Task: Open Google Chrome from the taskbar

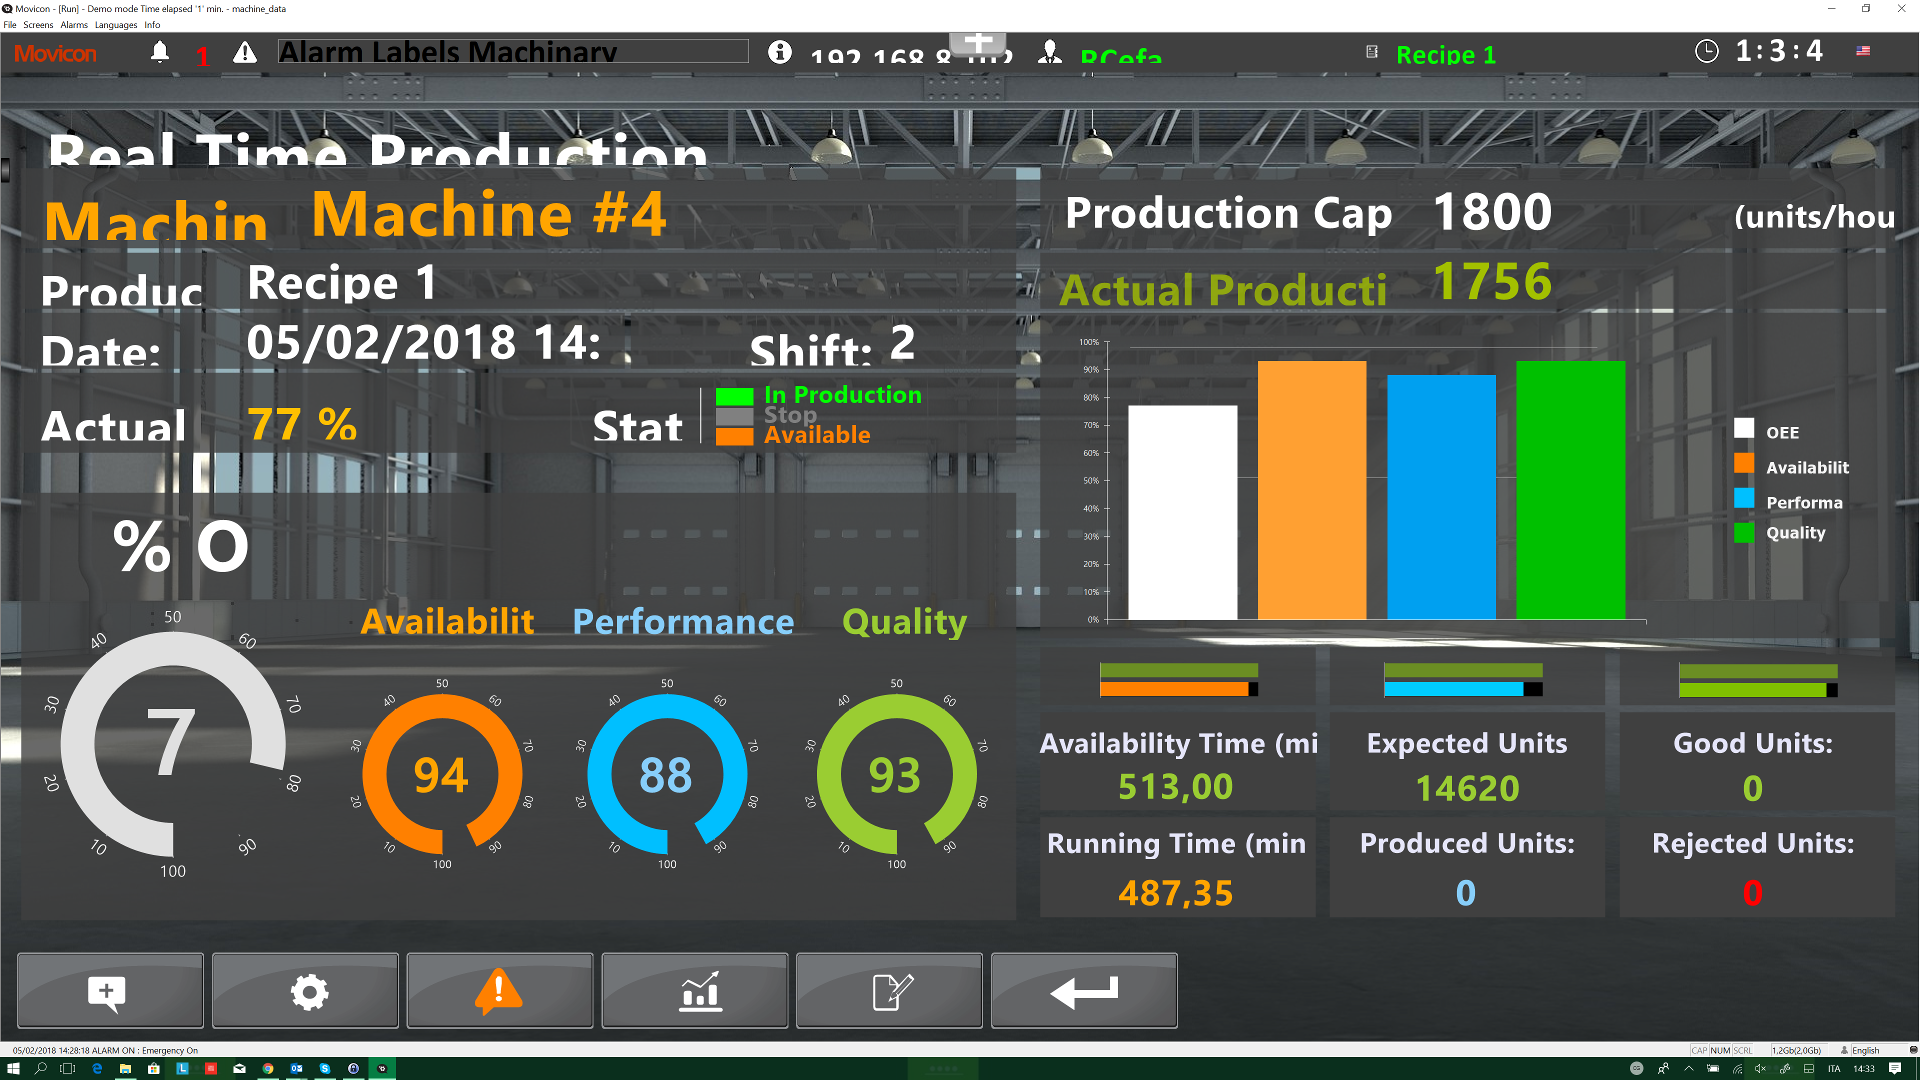Action: [x=268, y=1068]
